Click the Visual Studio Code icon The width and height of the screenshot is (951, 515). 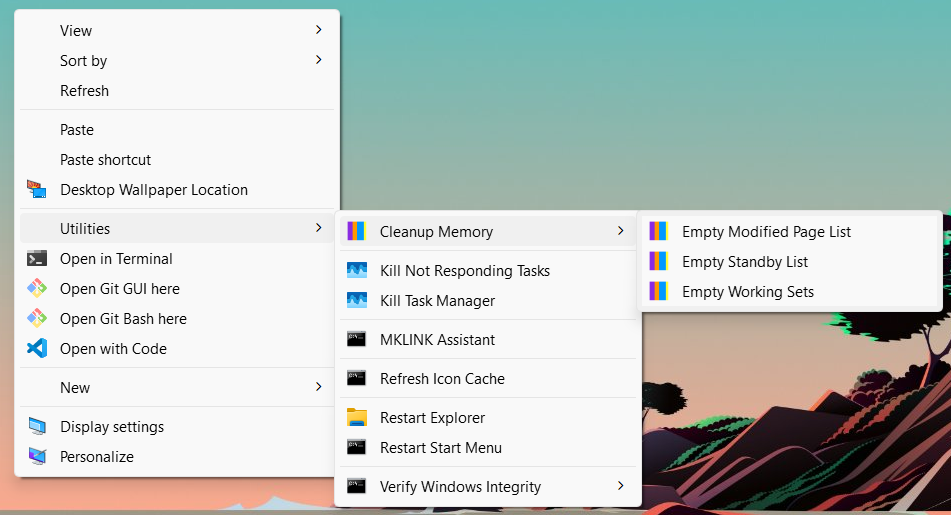[37, 349]
